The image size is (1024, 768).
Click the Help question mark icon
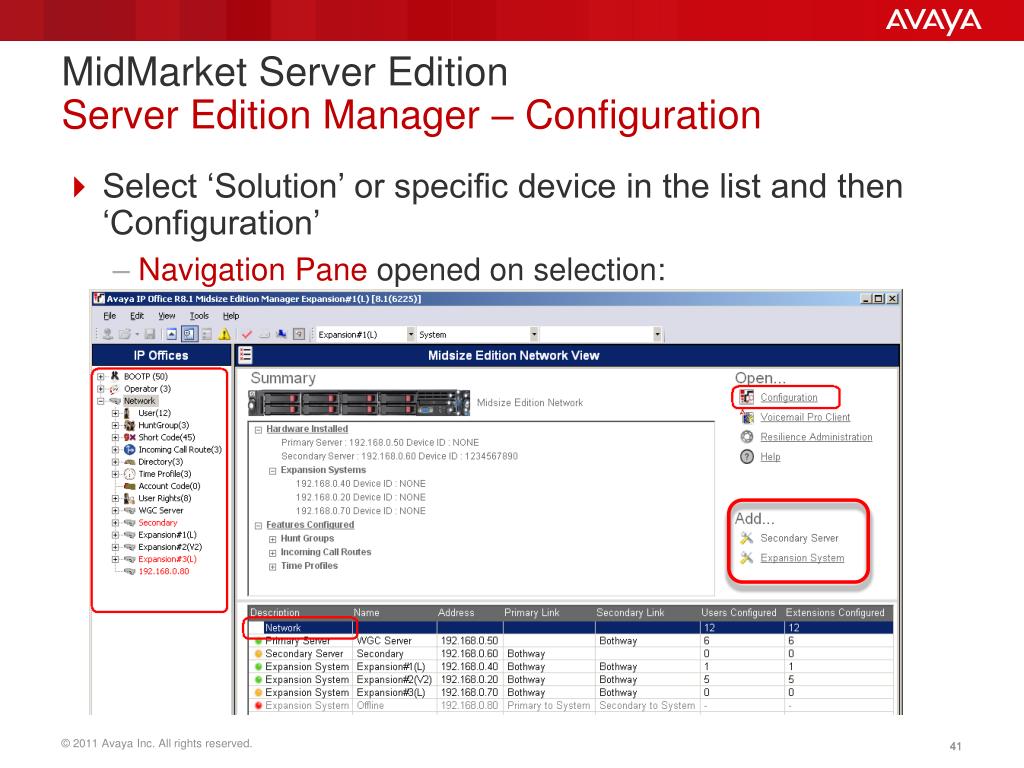(747, 456)
